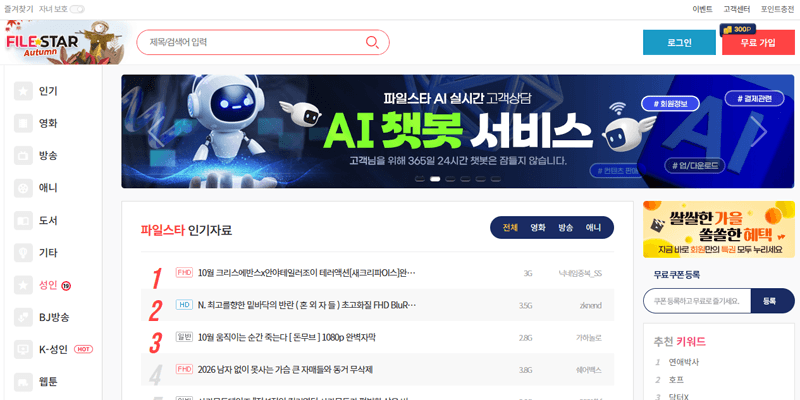Click keyword 연애박사
Image resolution: width=800 pixels, height=400 pixels.
(684, 362)
